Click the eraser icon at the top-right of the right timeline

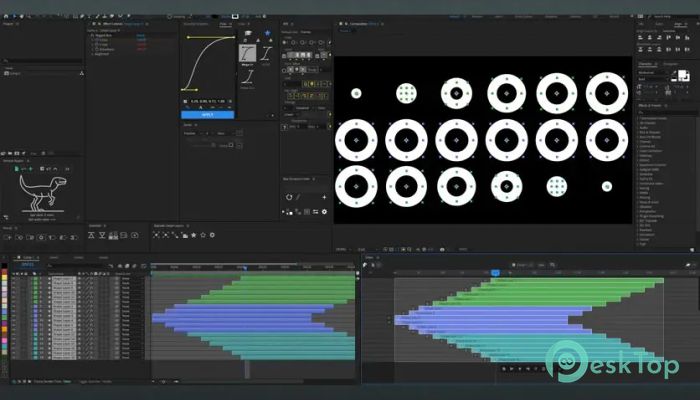tap(688, 265)
